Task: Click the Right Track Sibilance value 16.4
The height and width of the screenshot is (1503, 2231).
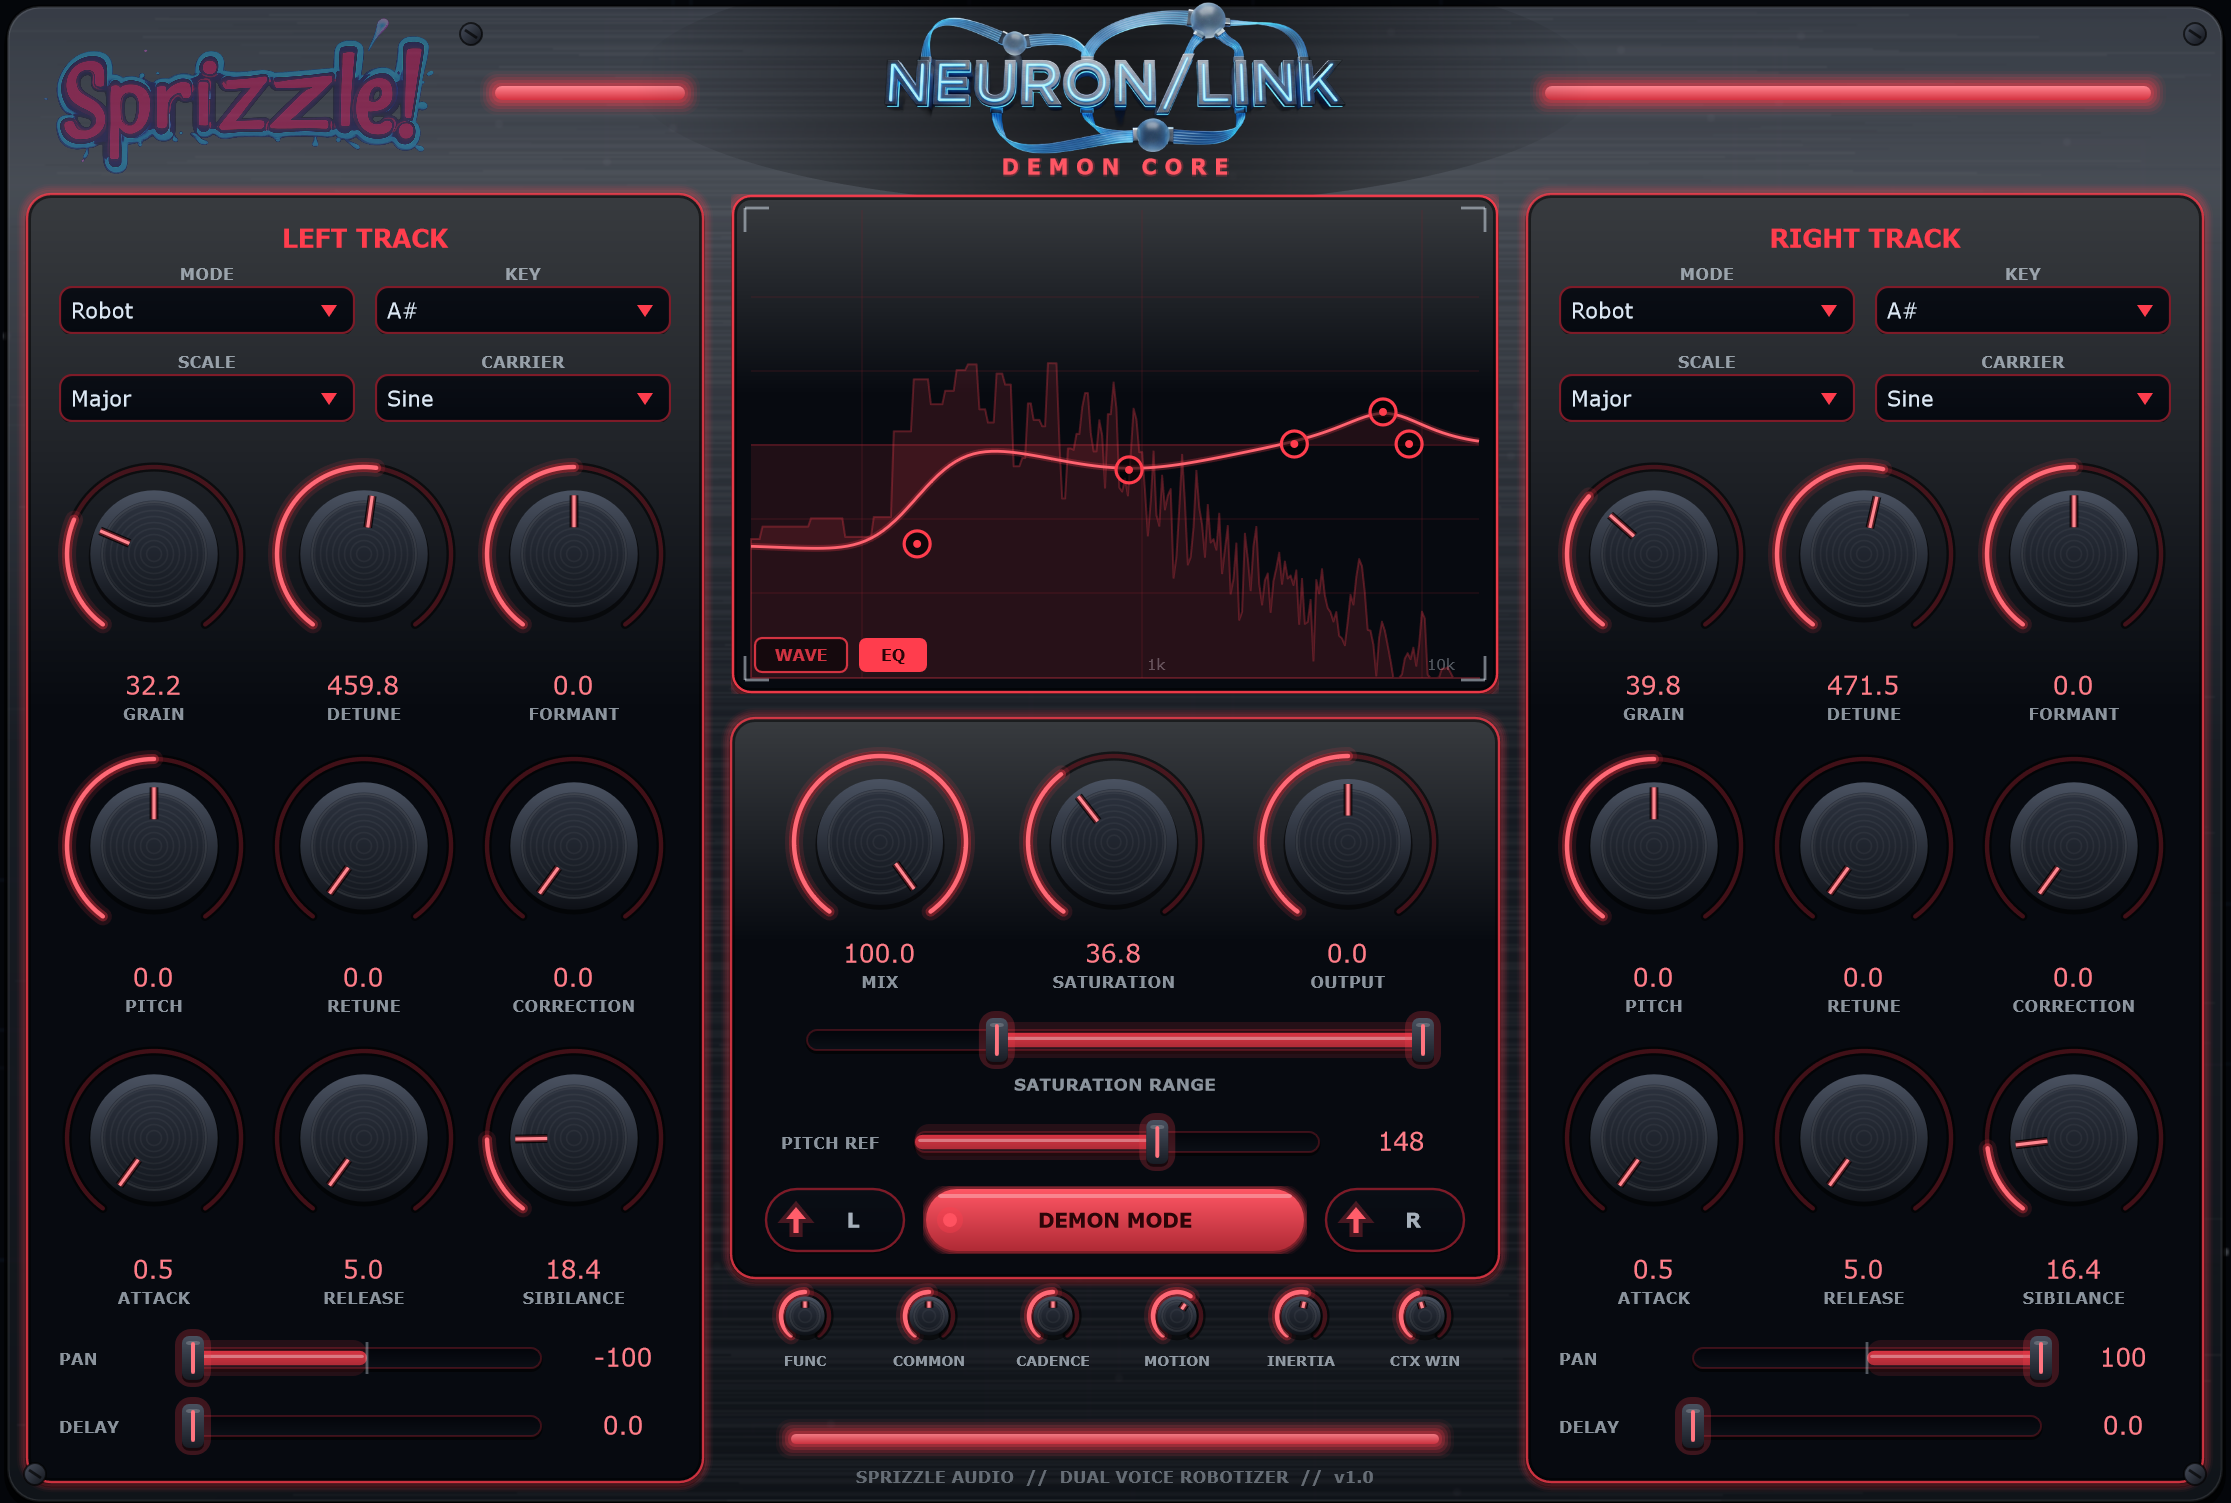Action: tap(2073, 1270)
